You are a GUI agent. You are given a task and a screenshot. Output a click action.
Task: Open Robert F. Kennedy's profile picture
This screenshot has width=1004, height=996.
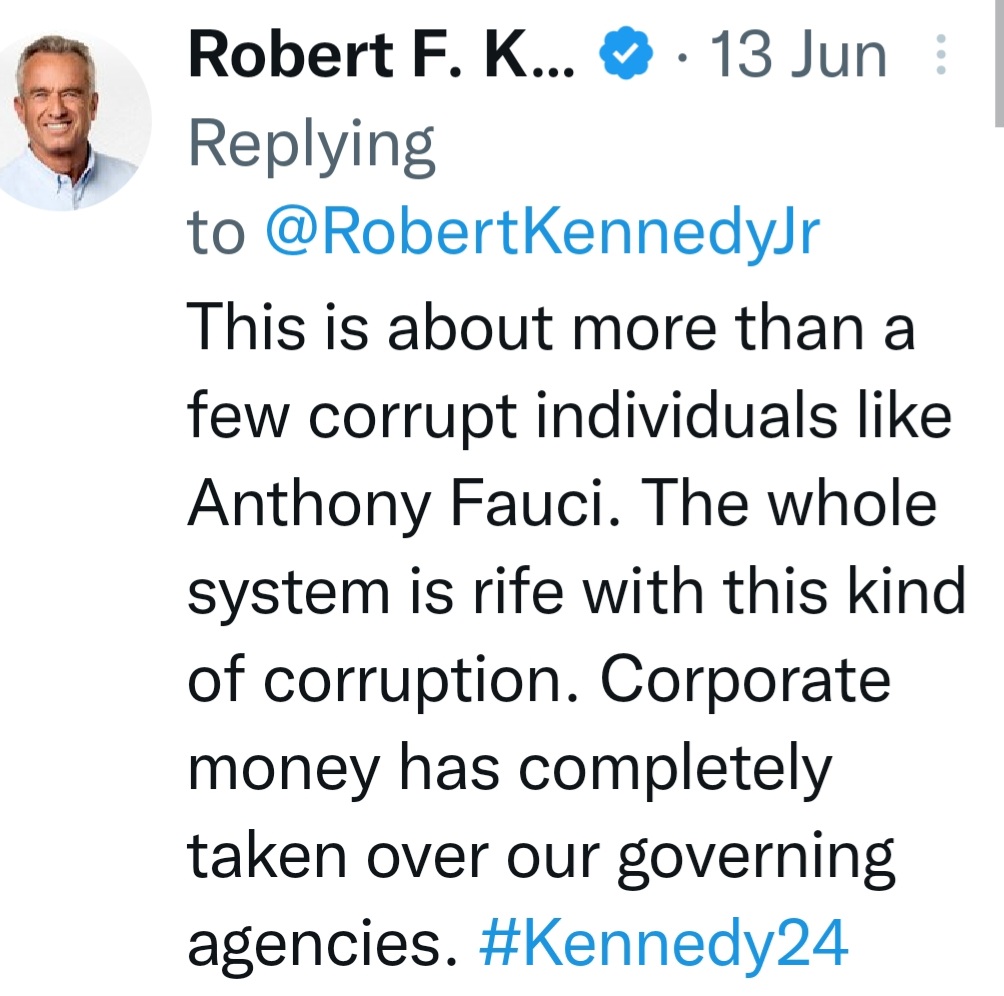click(x=76, y=123)
